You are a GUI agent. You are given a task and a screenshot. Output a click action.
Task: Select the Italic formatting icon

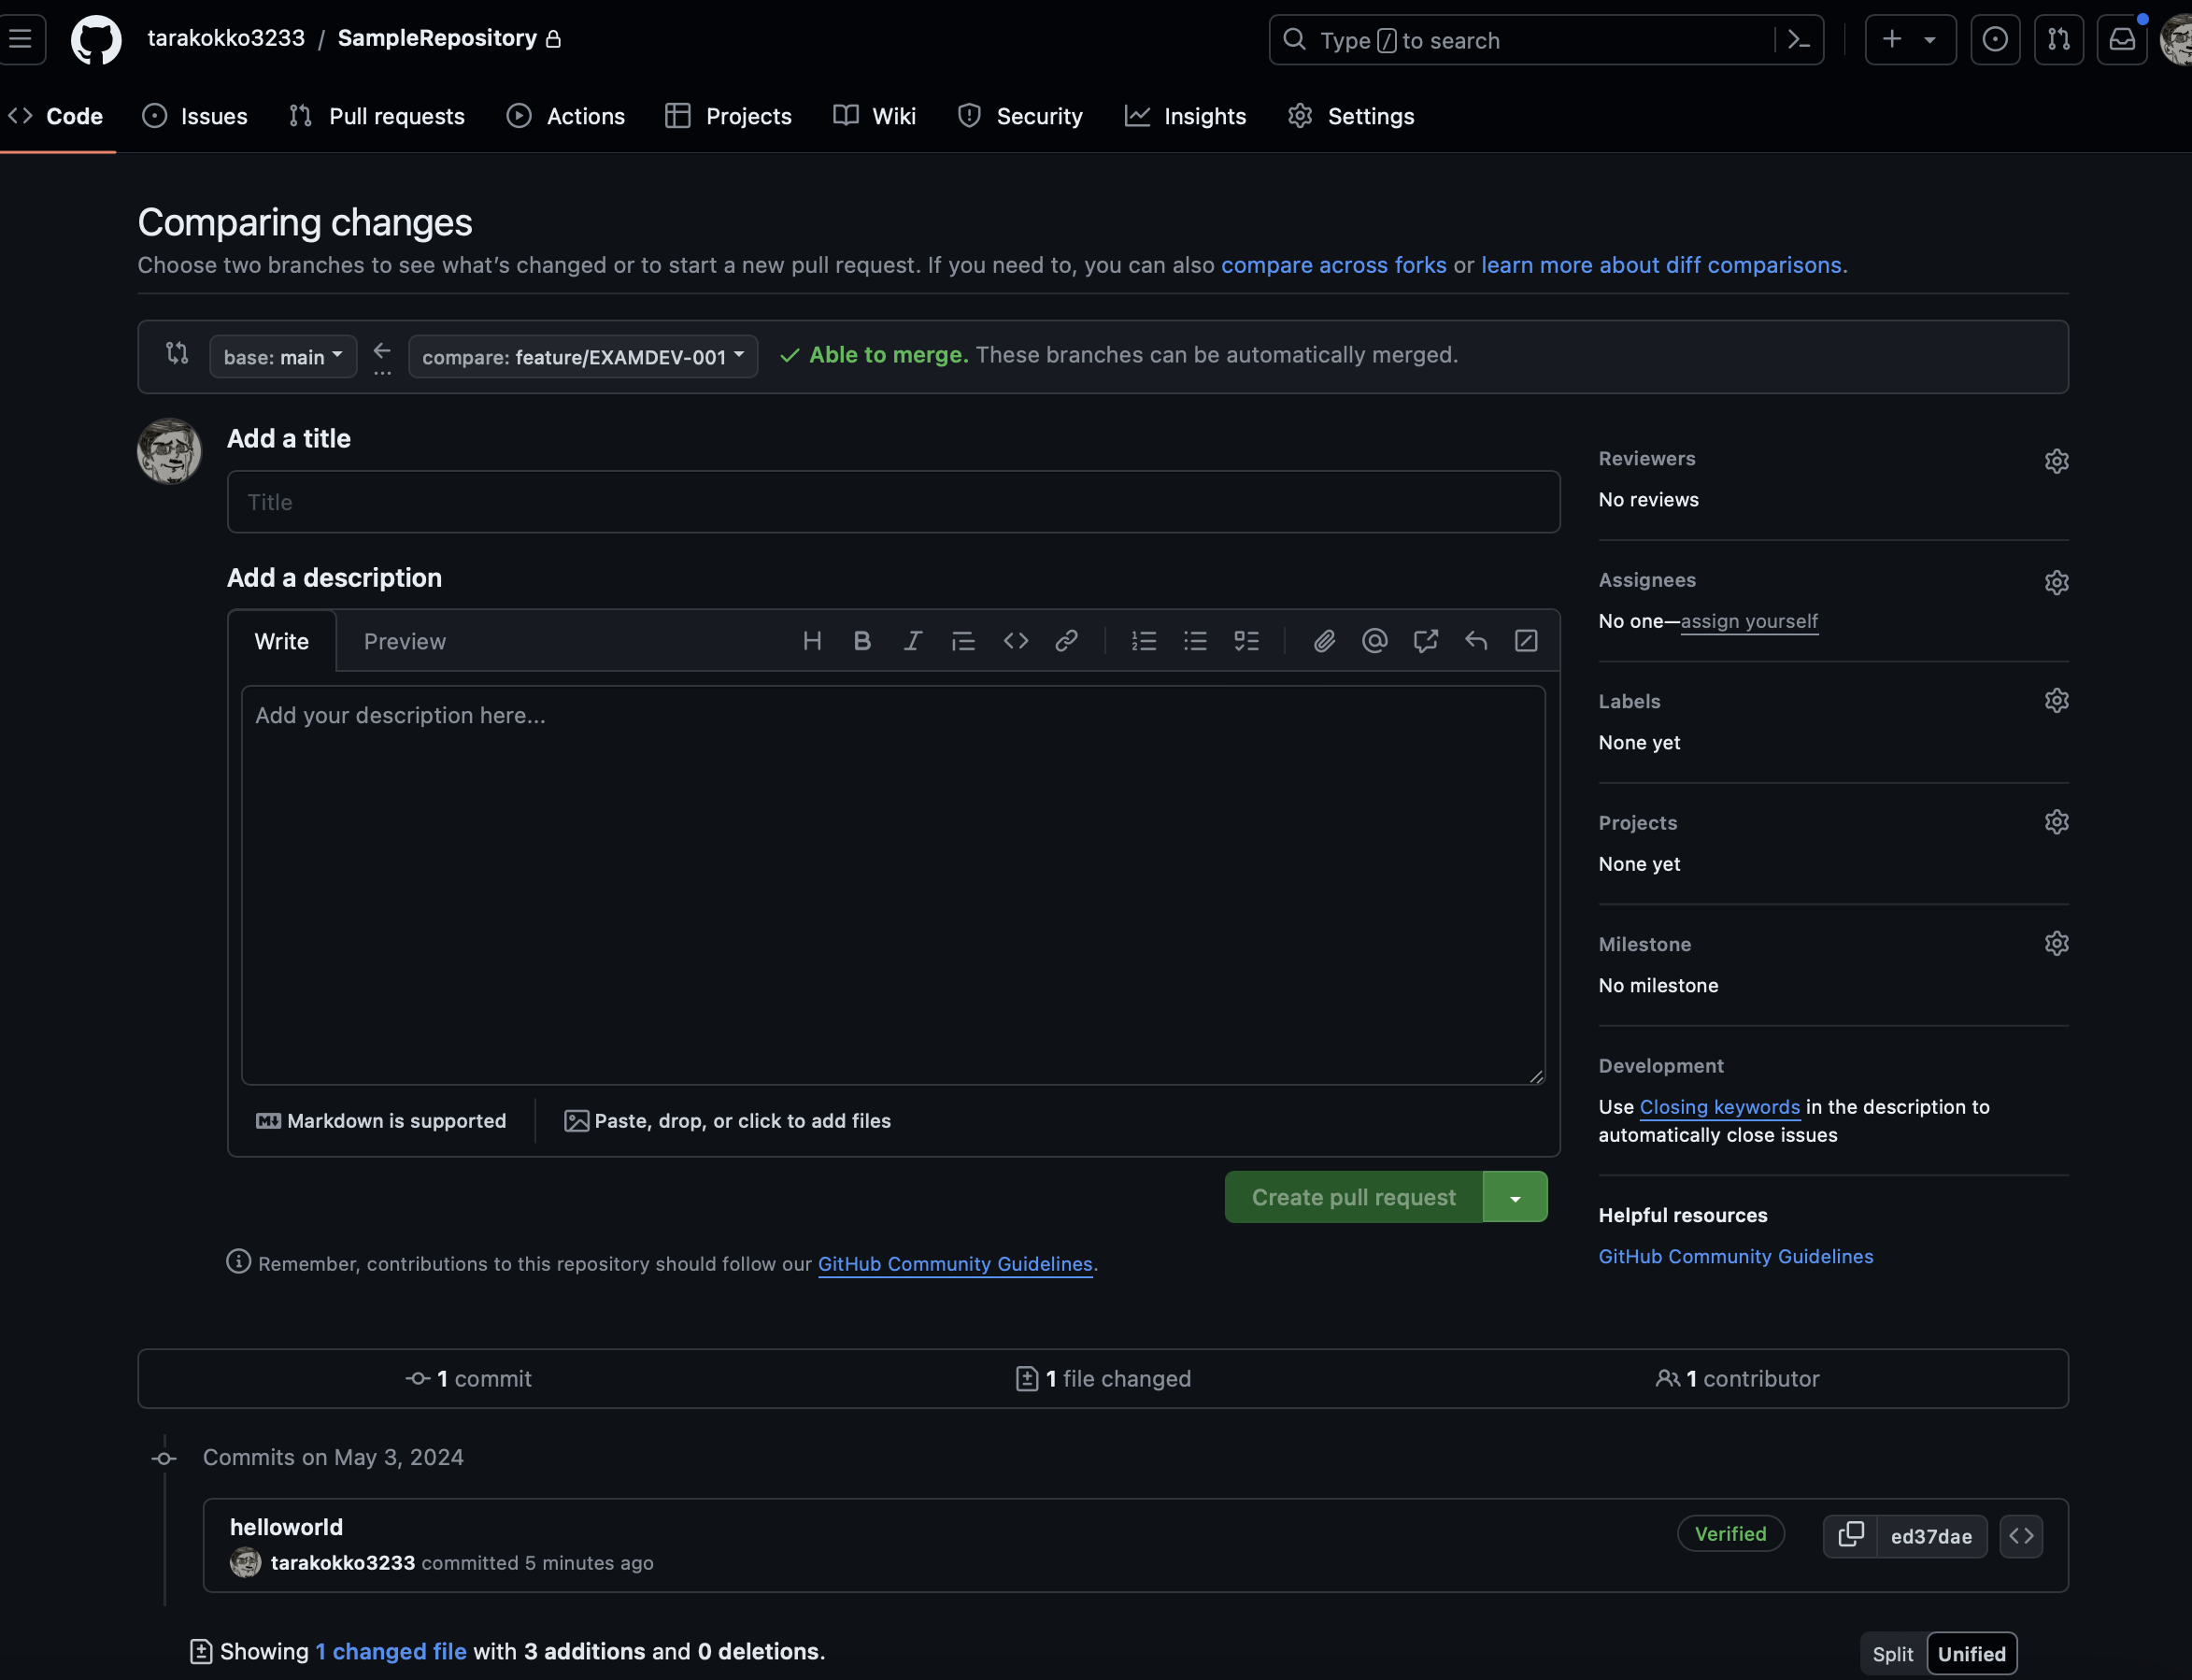913,641
